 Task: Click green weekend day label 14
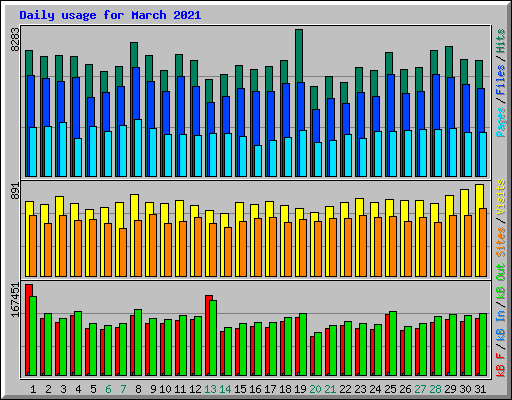(x=225, y=389)
